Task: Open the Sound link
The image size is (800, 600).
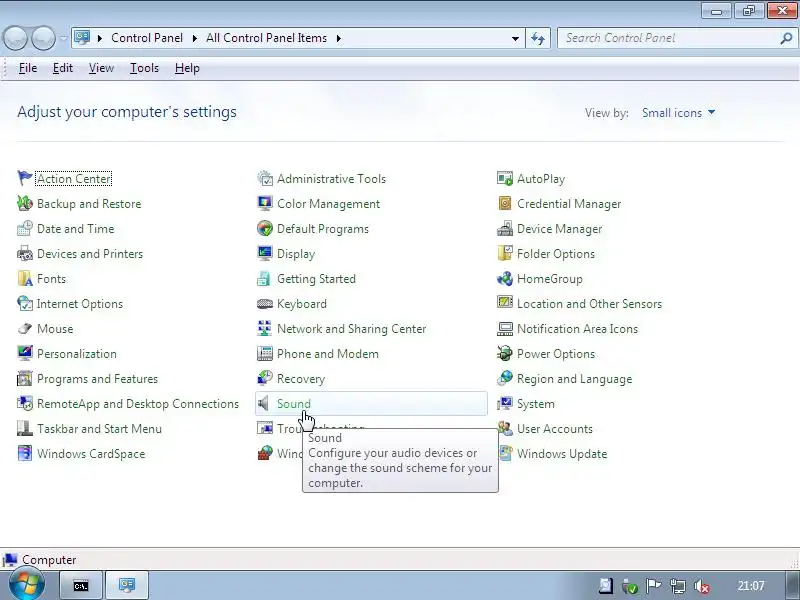Action: tap(293, 404)
